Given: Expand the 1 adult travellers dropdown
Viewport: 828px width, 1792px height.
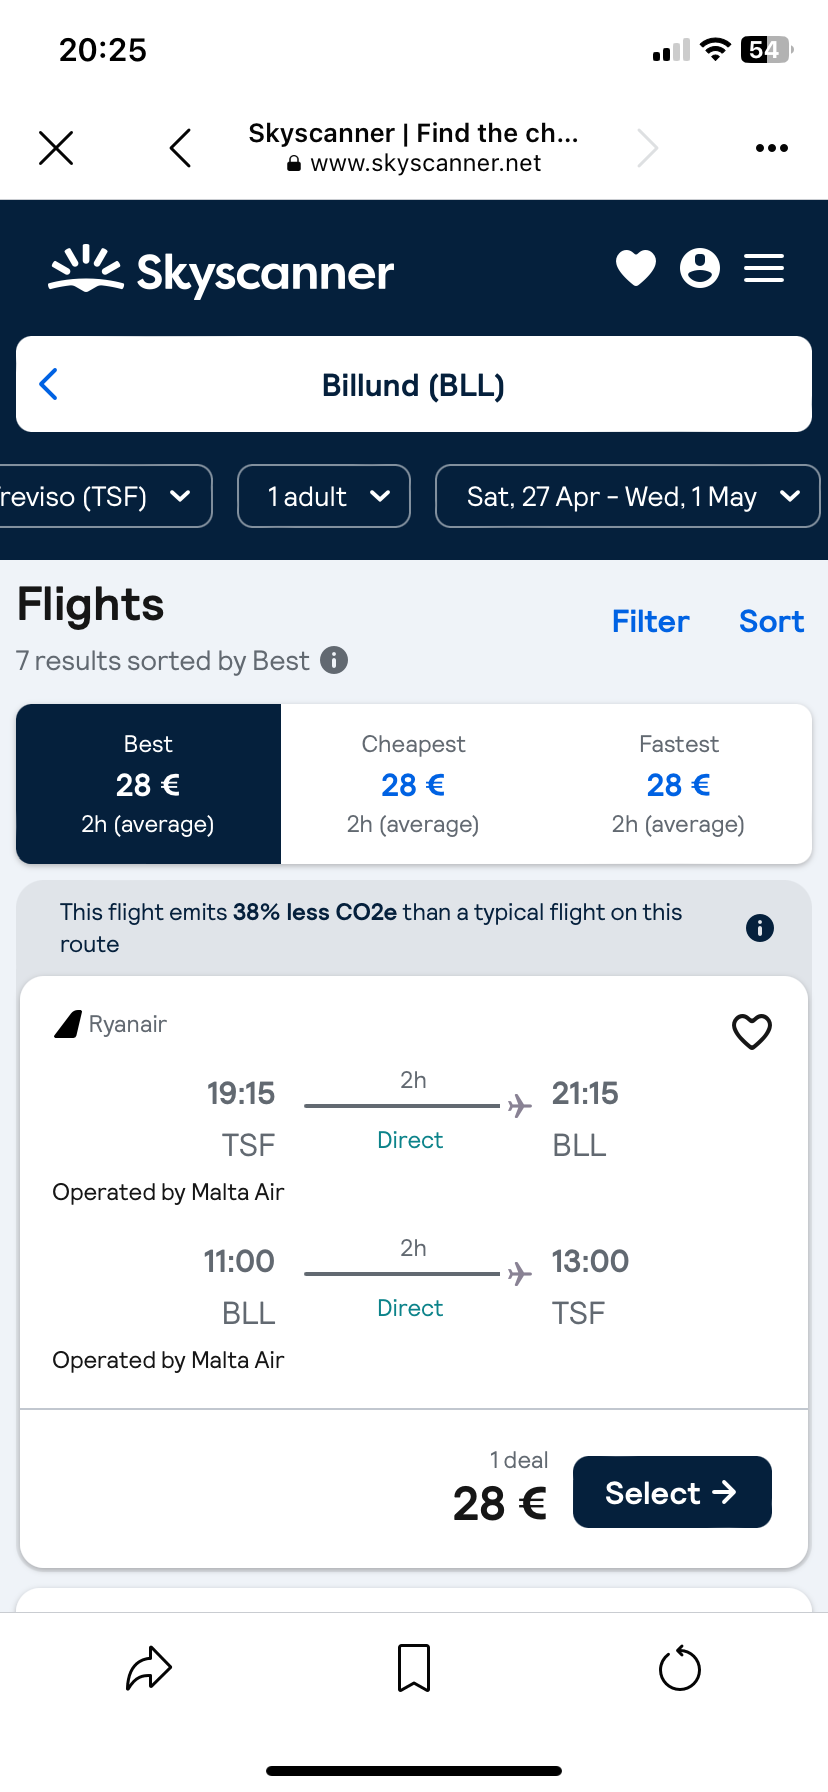Looking at the screenshot, I should click(x=324, y=496).
